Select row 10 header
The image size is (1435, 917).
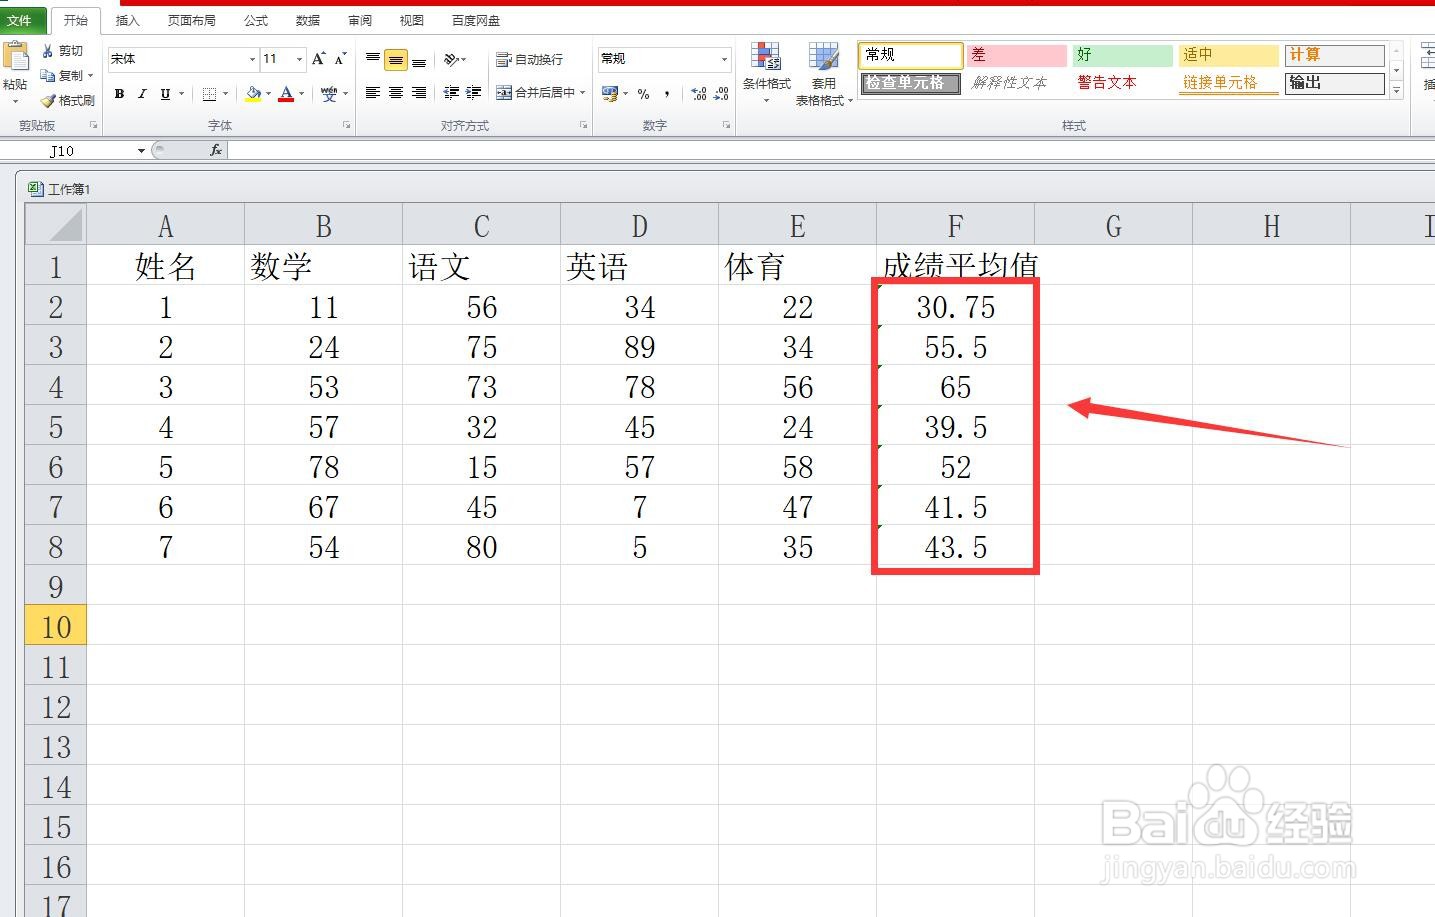coord(56,626)
